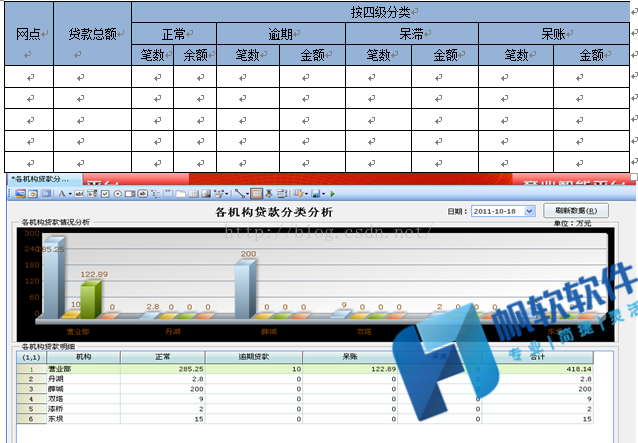Select row 6 '东坝' in the grid
638x443 pixels.
(x=304, y=419)
